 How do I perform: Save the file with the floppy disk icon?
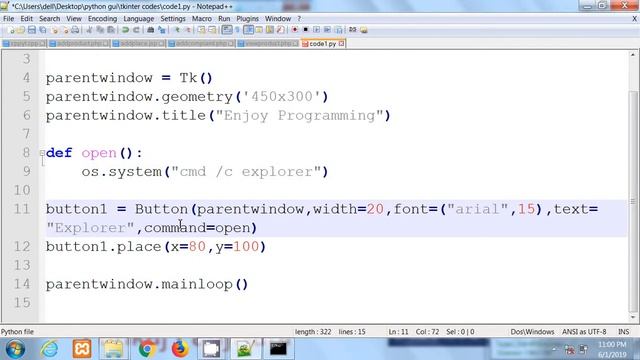(x=32, y=30)
